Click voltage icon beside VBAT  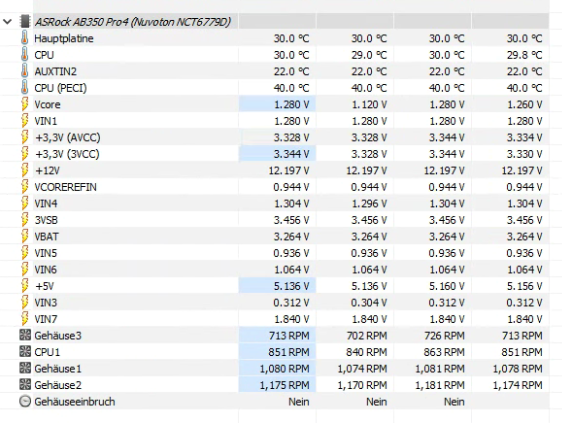(24, 236)
